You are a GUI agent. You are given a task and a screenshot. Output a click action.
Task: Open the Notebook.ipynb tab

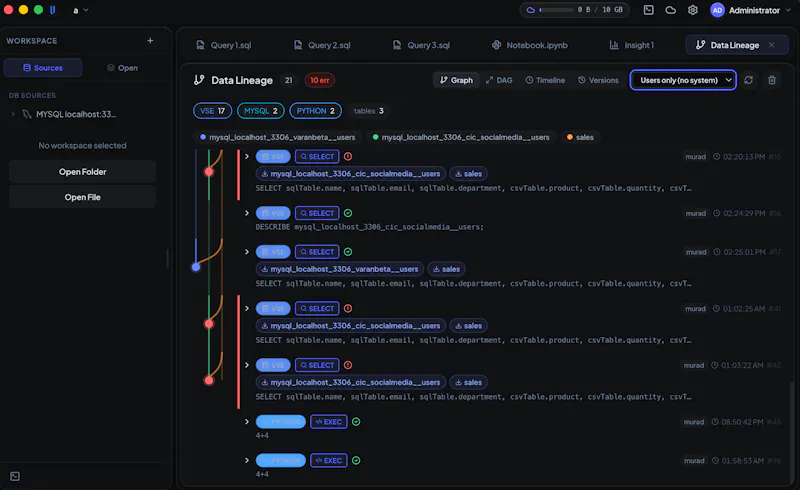pyautogui.click(x=530, y=45)
